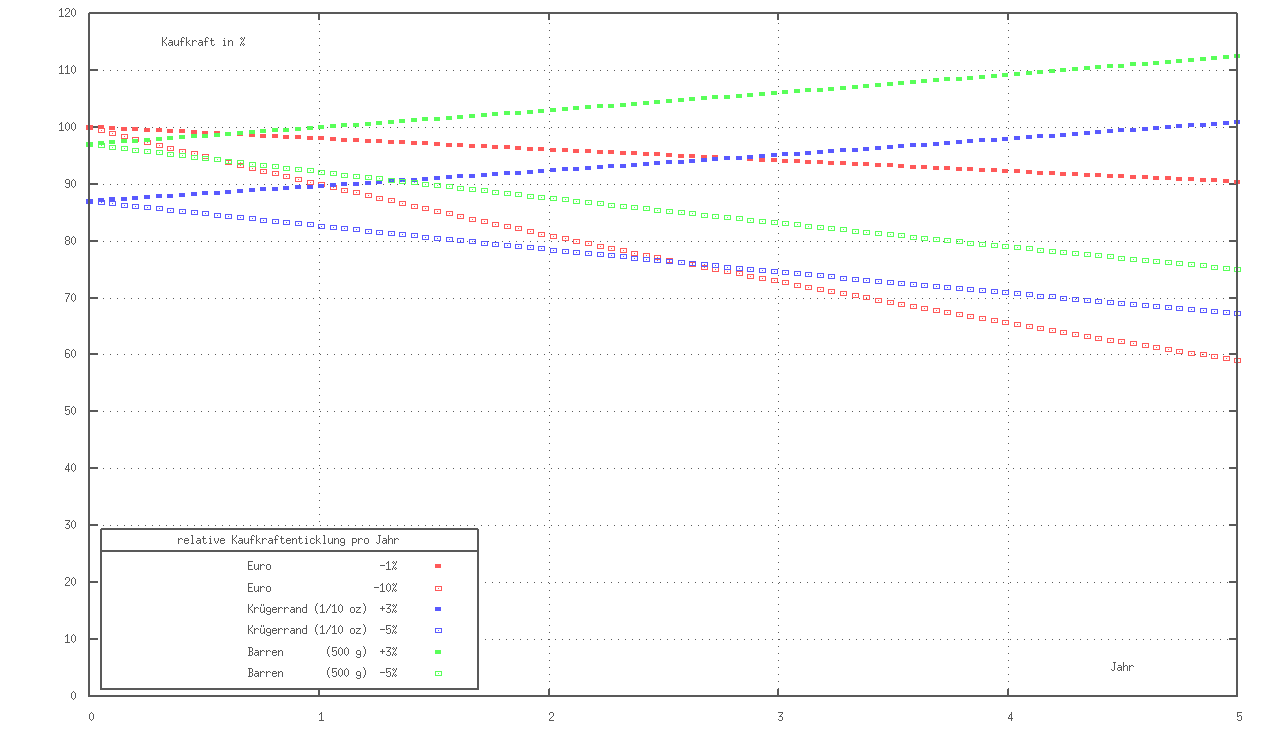Click the x-axis tick label 3
1280x752 pixels.
coord(779,717)
